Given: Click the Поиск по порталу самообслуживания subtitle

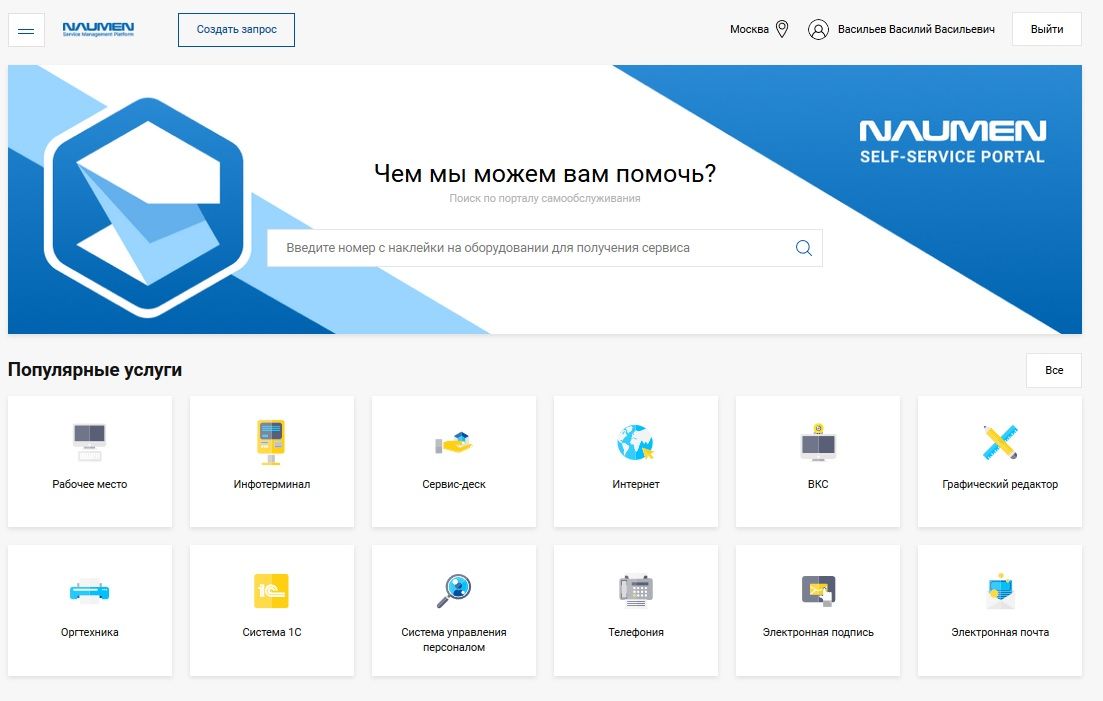Looking at the screenshot, I should point(544,198).
